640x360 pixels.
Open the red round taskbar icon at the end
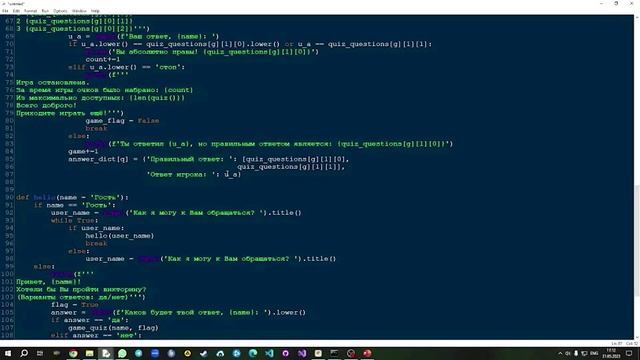[x=367, y=353]
